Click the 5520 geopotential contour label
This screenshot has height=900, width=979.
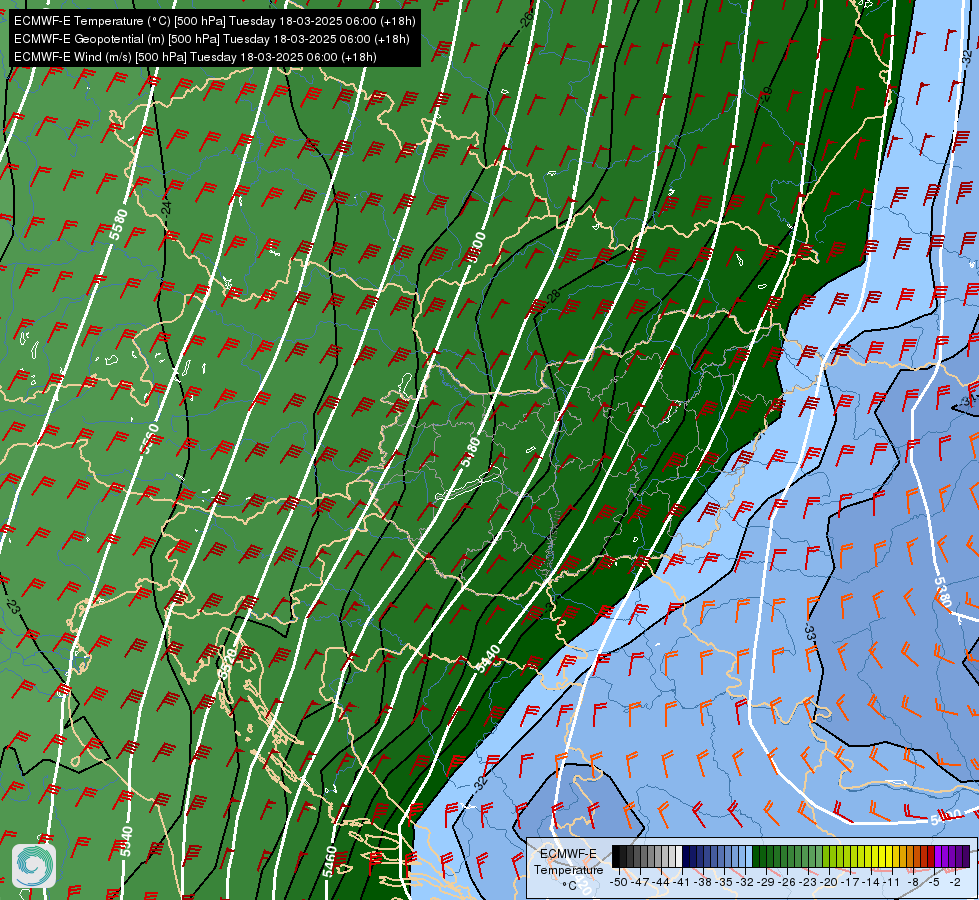point(228,663)
